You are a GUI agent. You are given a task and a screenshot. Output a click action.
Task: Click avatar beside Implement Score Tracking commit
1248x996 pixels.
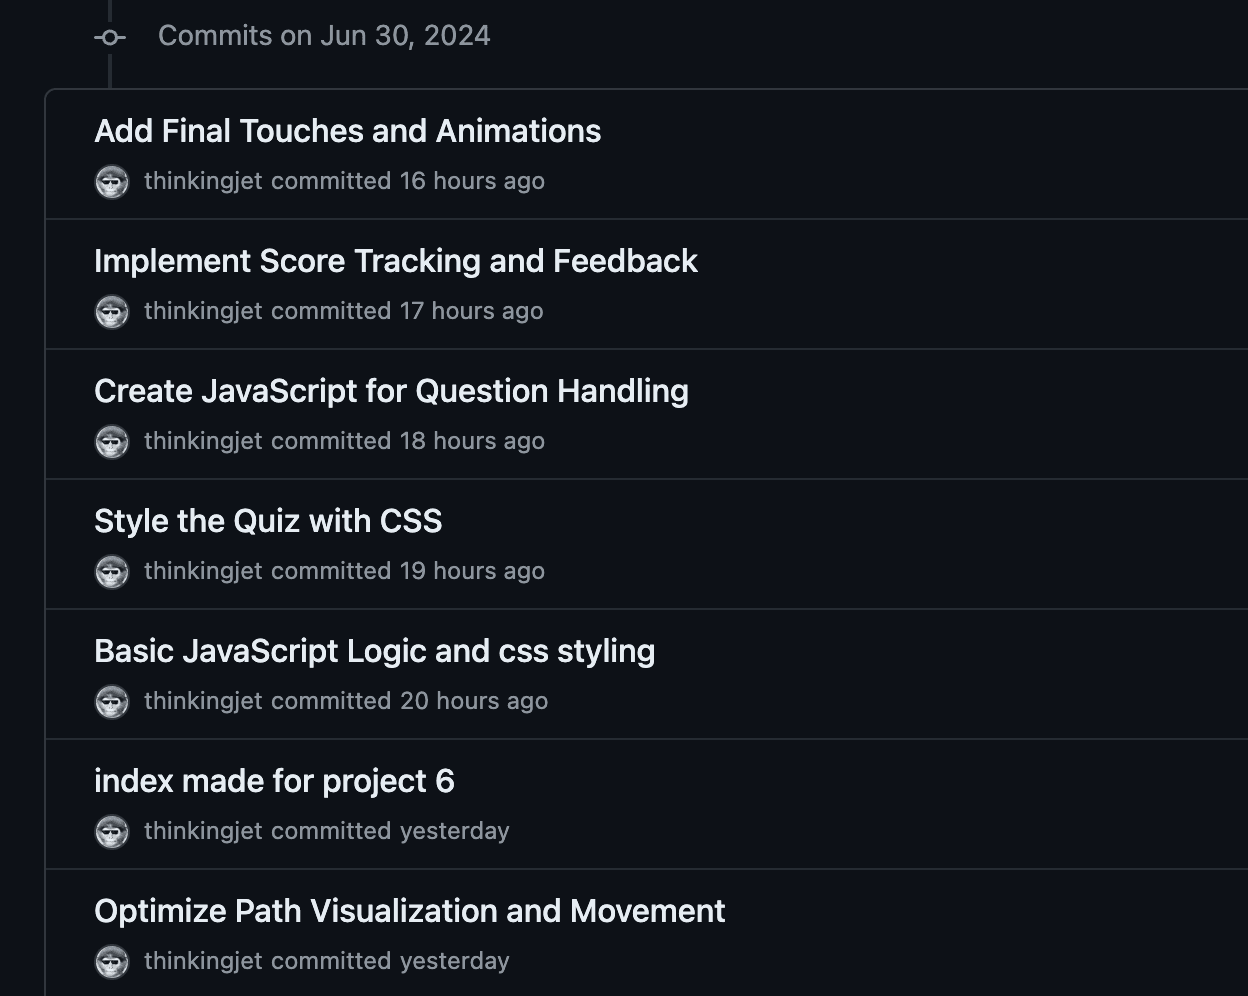[x=112, y=312]
